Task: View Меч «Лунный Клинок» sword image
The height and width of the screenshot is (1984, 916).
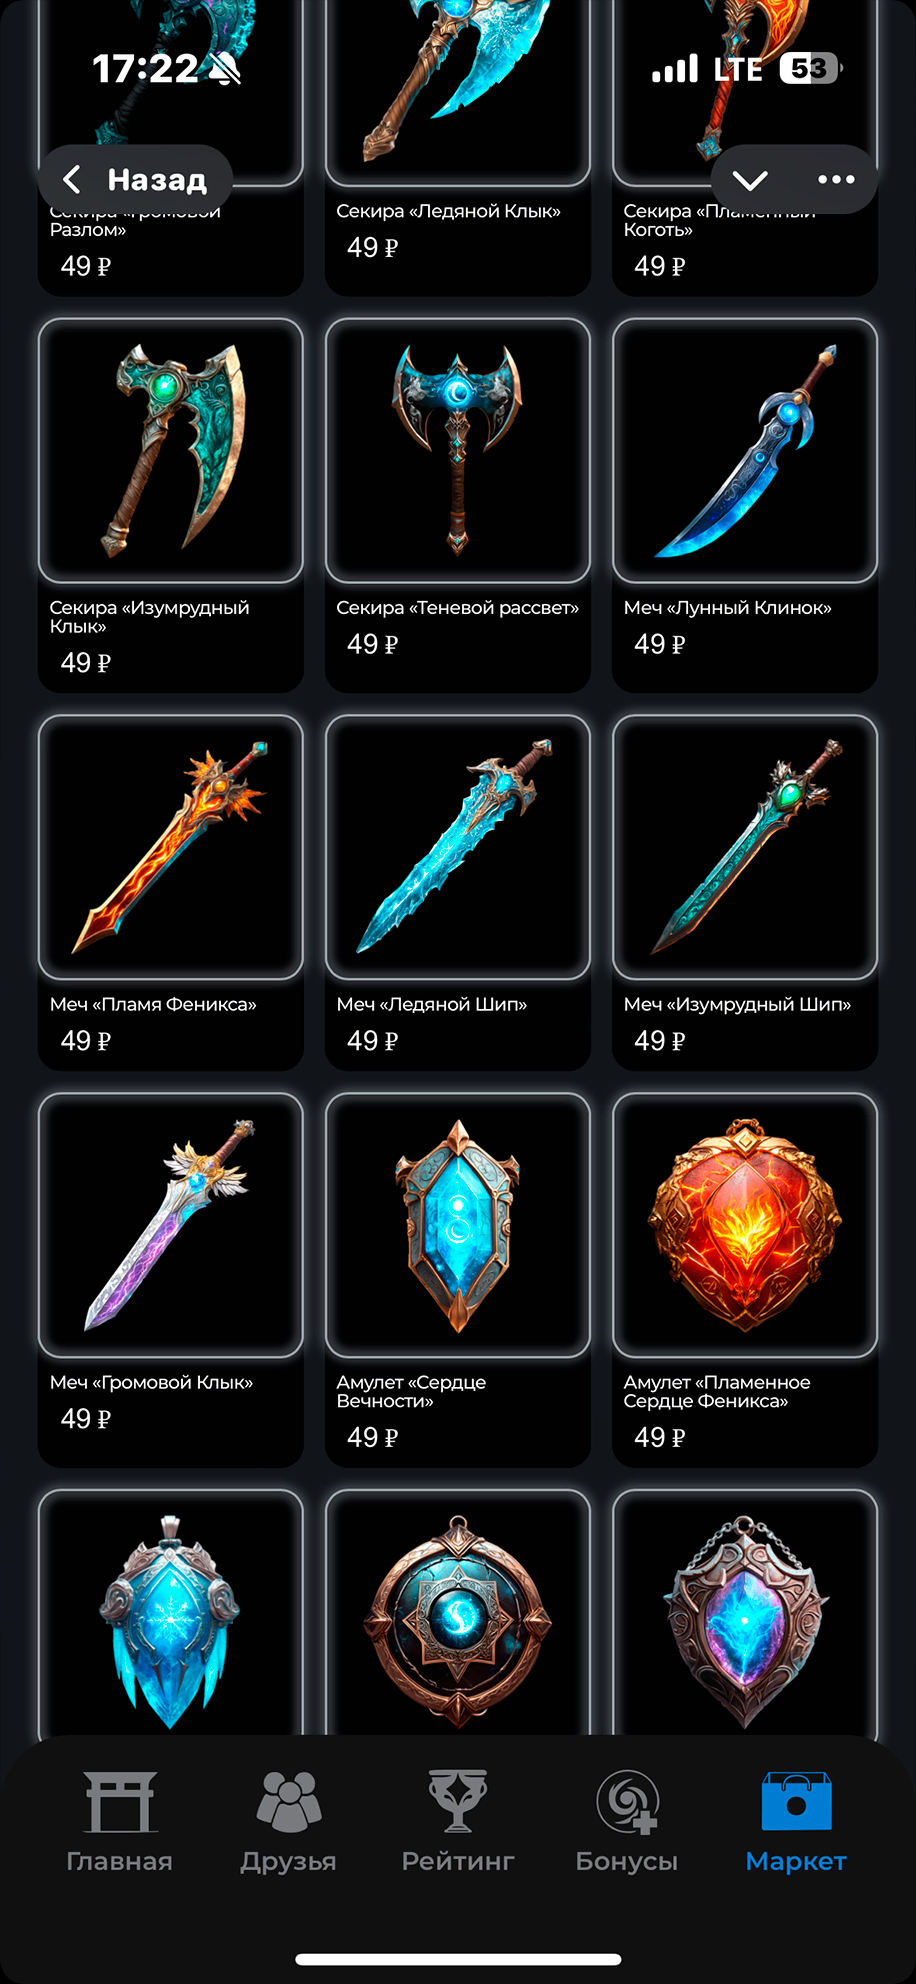Action: point(745,450)
